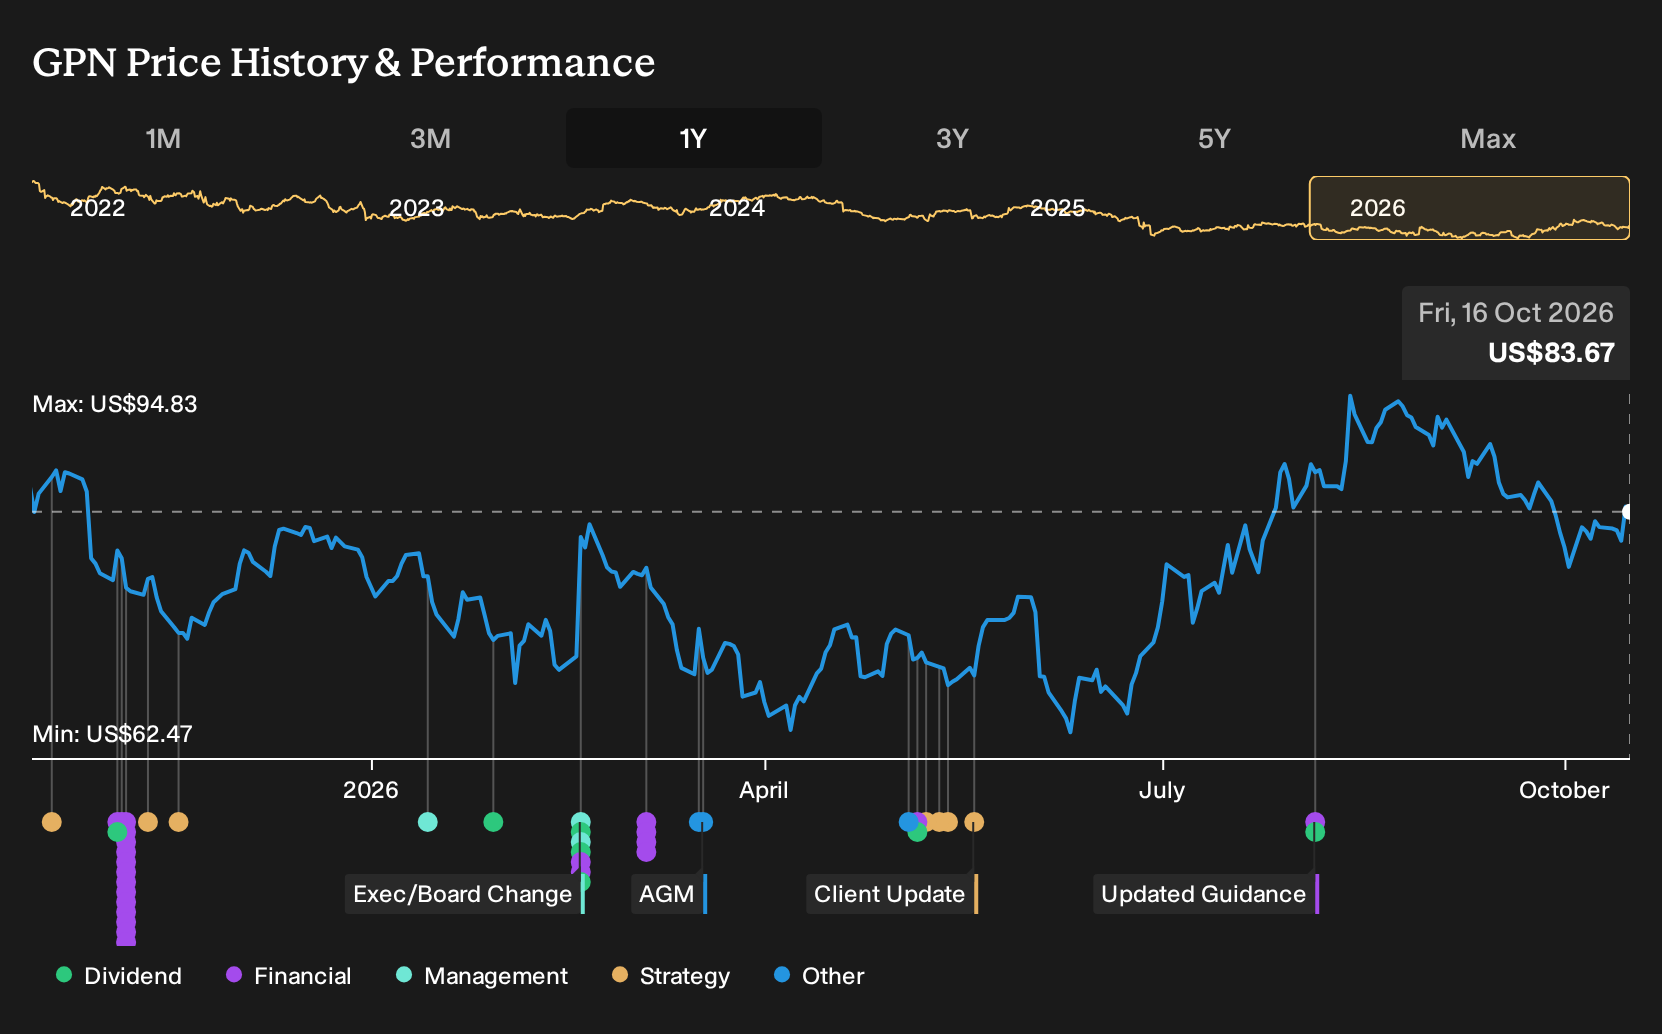This screenshot has width=1662, height=1034.
Task: Click the Strategy dot above Client Update marker
Action: point(974,822)
